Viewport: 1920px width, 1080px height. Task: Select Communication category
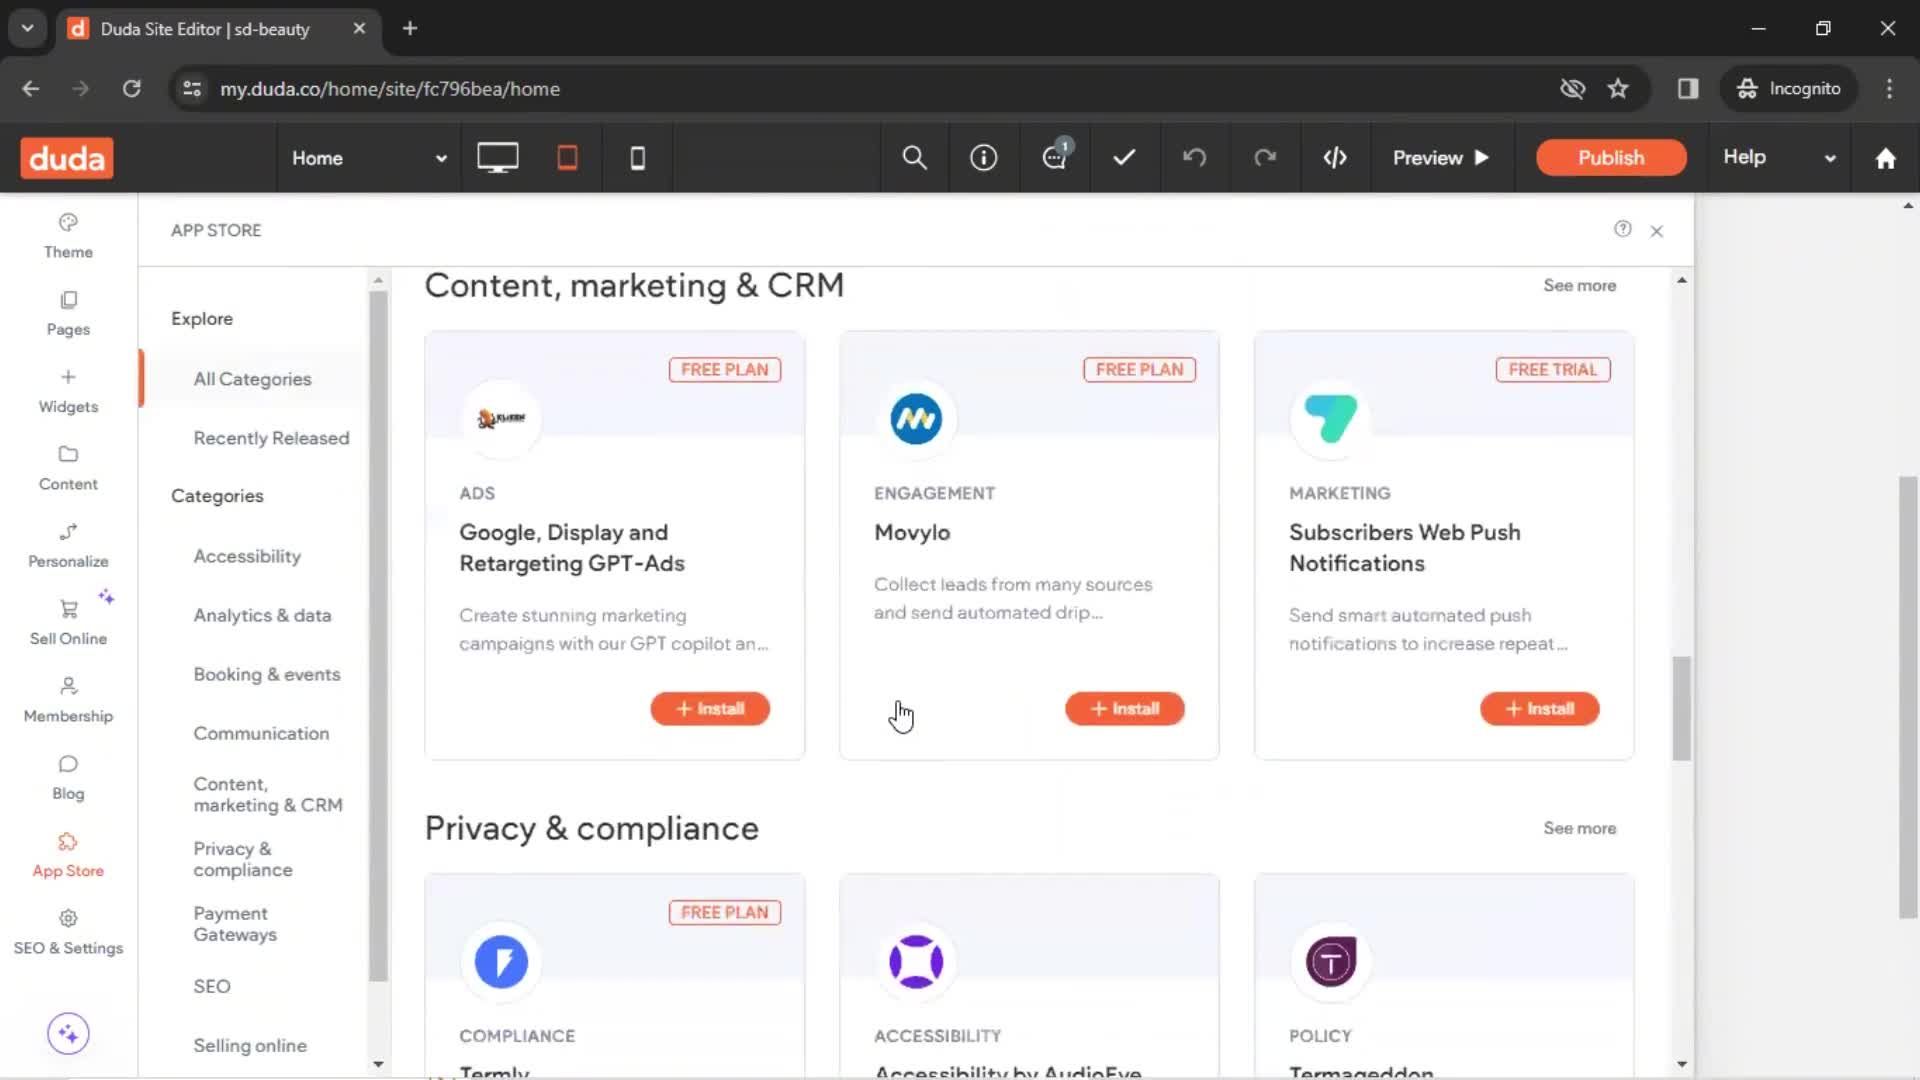click(x=261, y=733)
